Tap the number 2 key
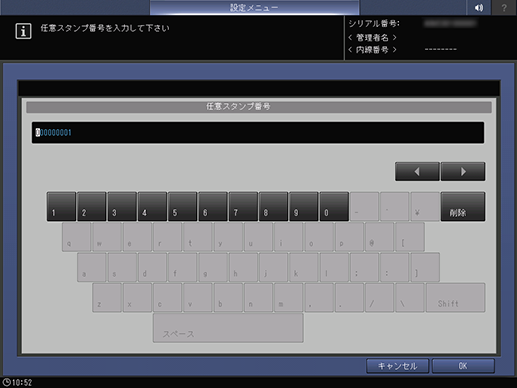The image size is (517, 388). [92, 206]
